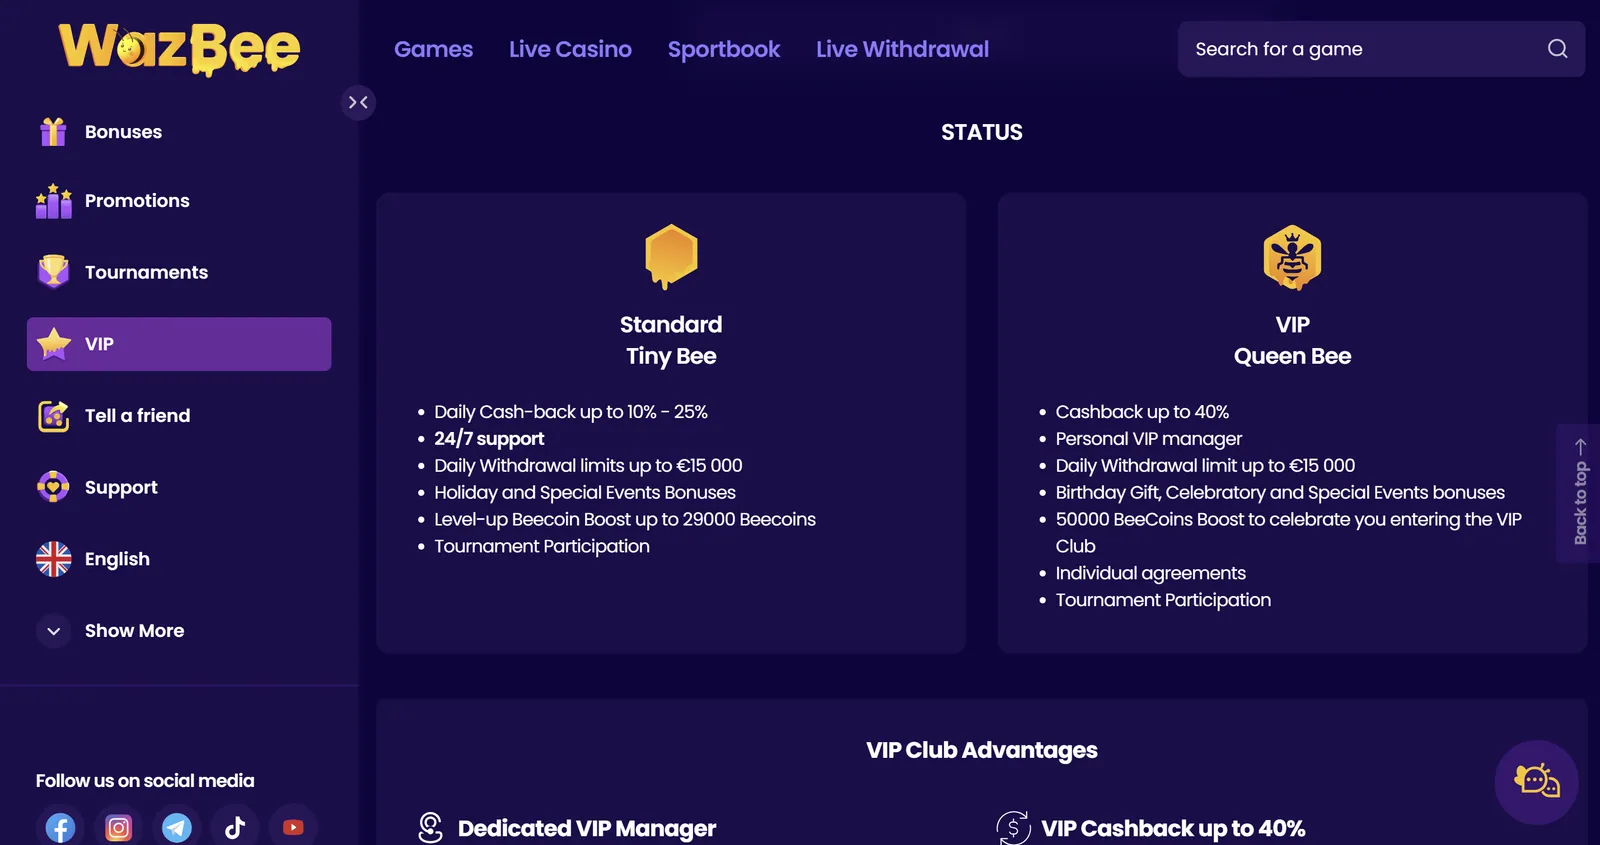
Task: Go to Live Withdrawal page
Action: pos(902,49)
